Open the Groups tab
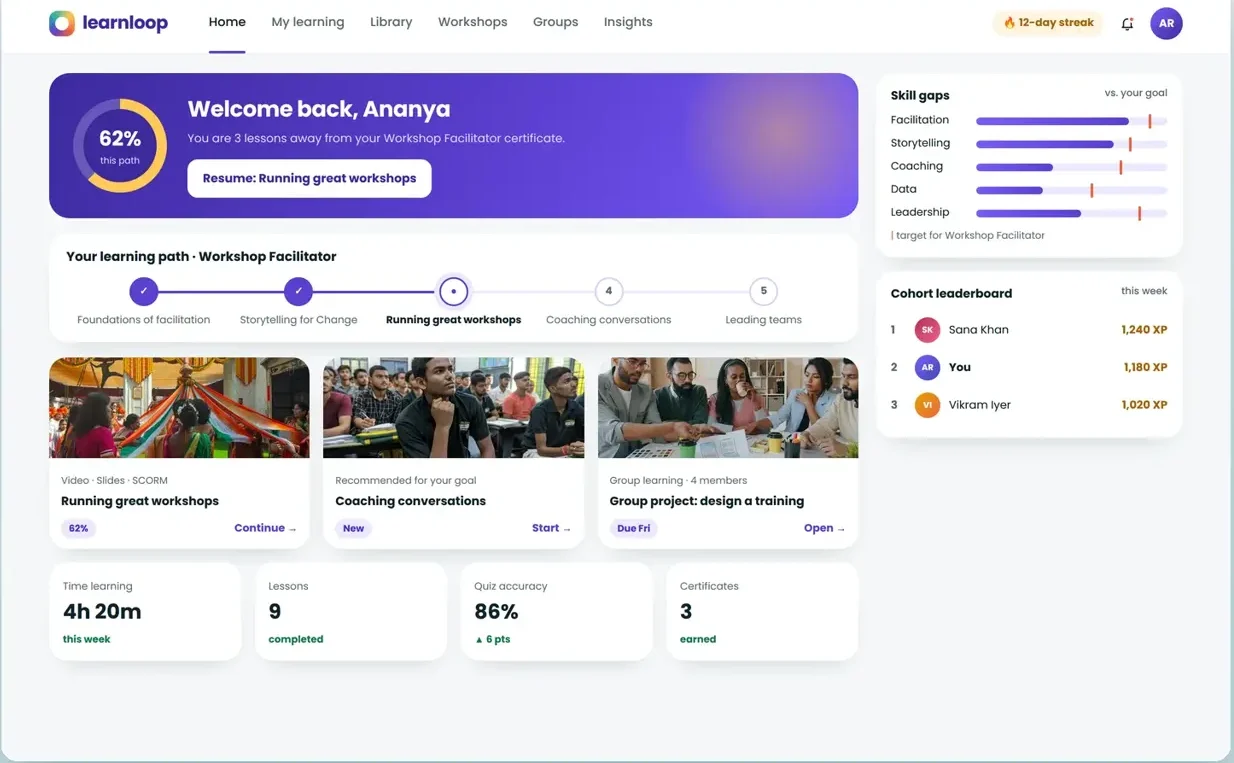1234x763 pixels. click(556, 22)
